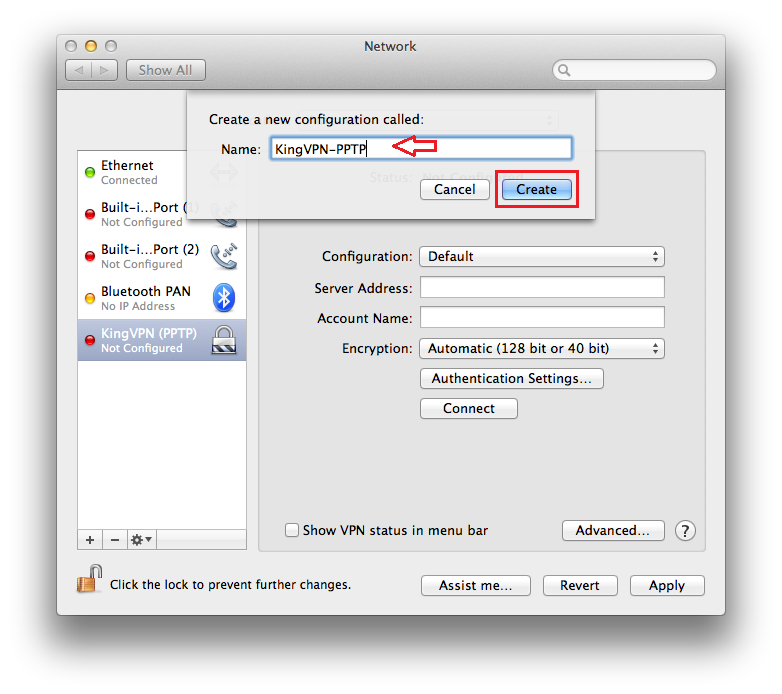Click the configuration Name field
The height and width of the screenshot is (694, 782).
click(421, 149)
